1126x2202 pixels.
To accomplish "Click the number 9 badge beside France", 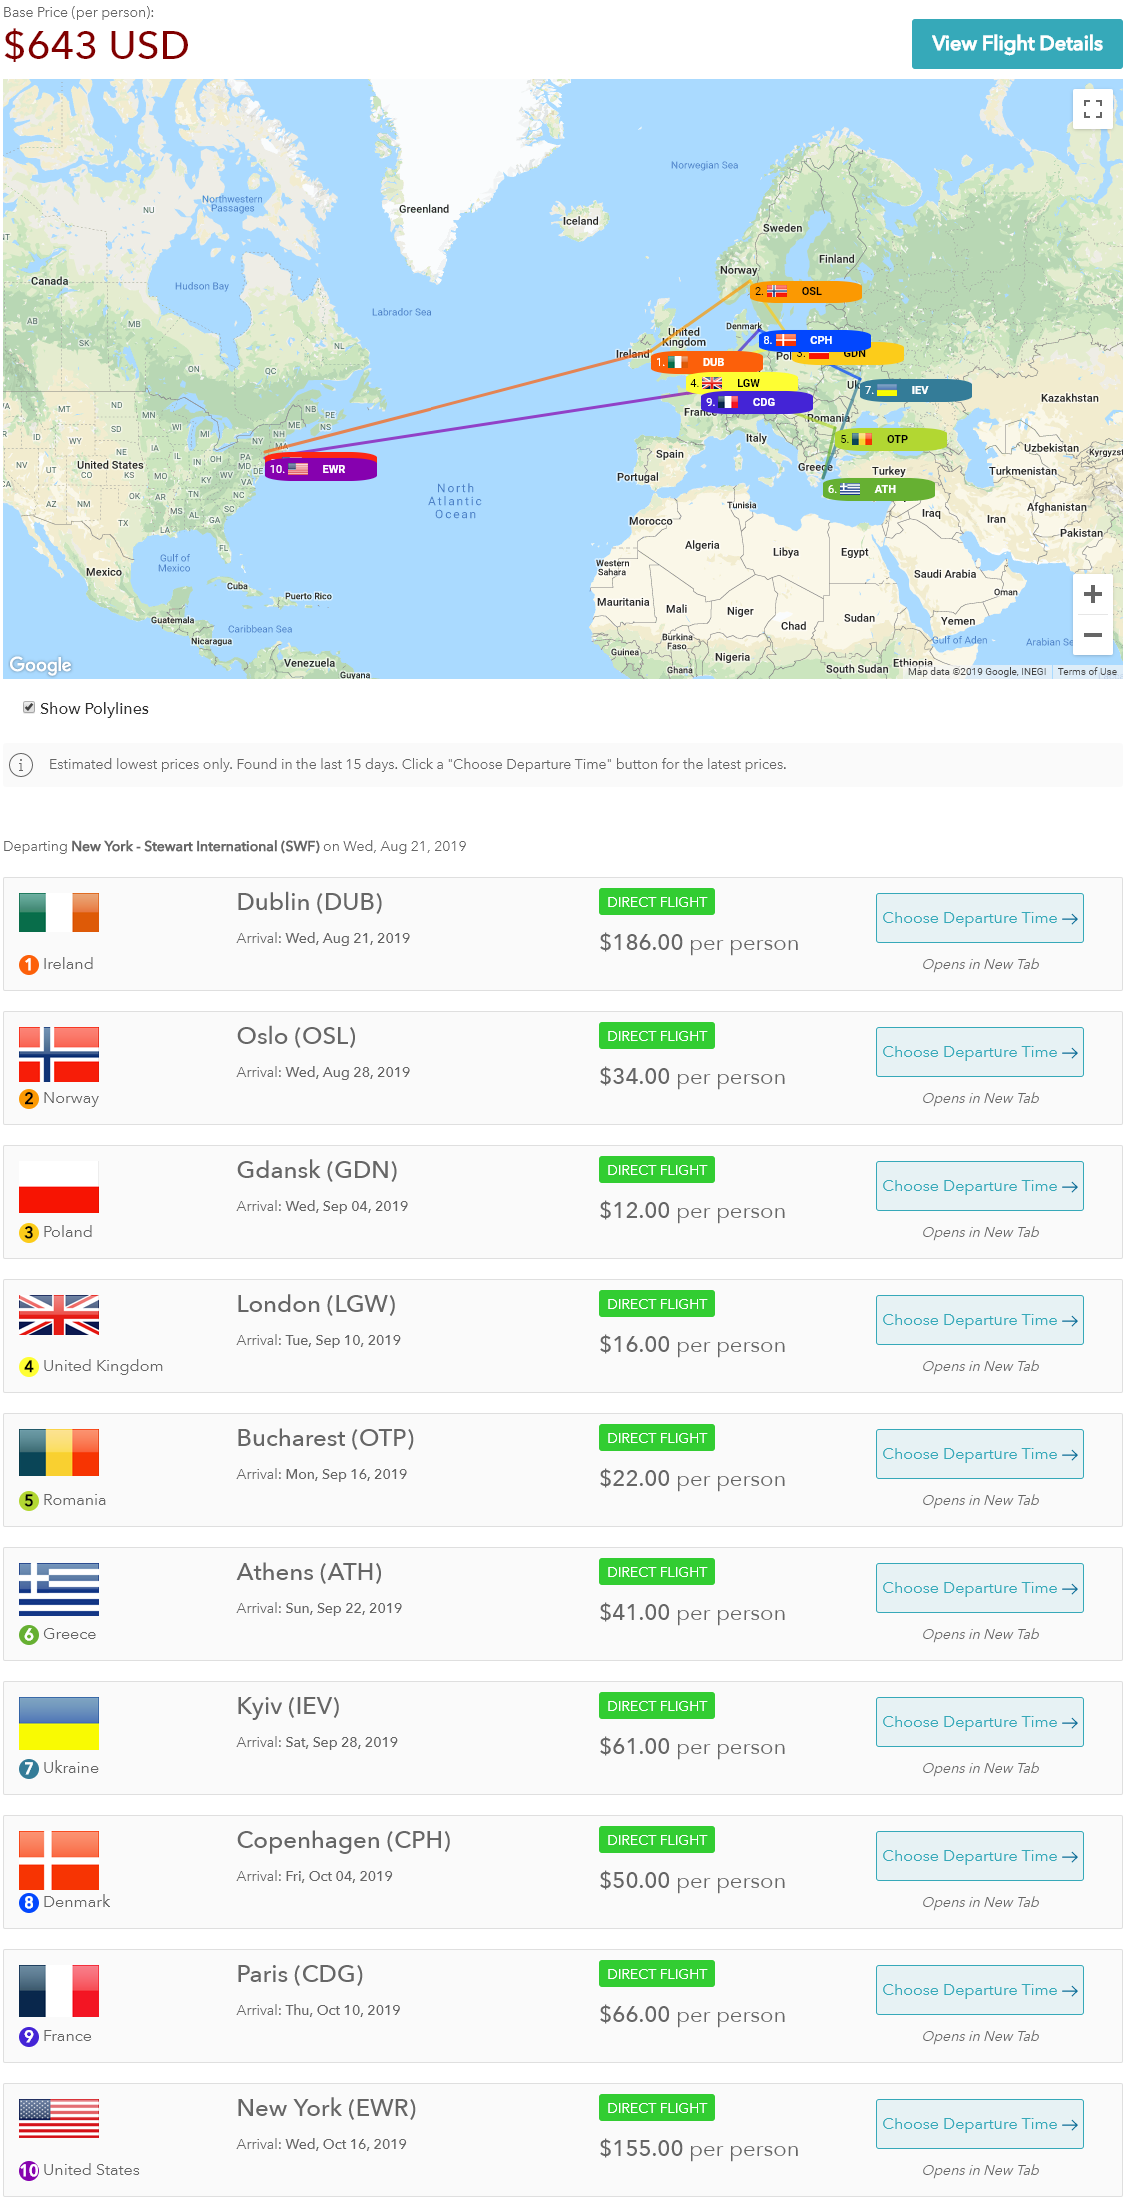I will pos(29,2036).
